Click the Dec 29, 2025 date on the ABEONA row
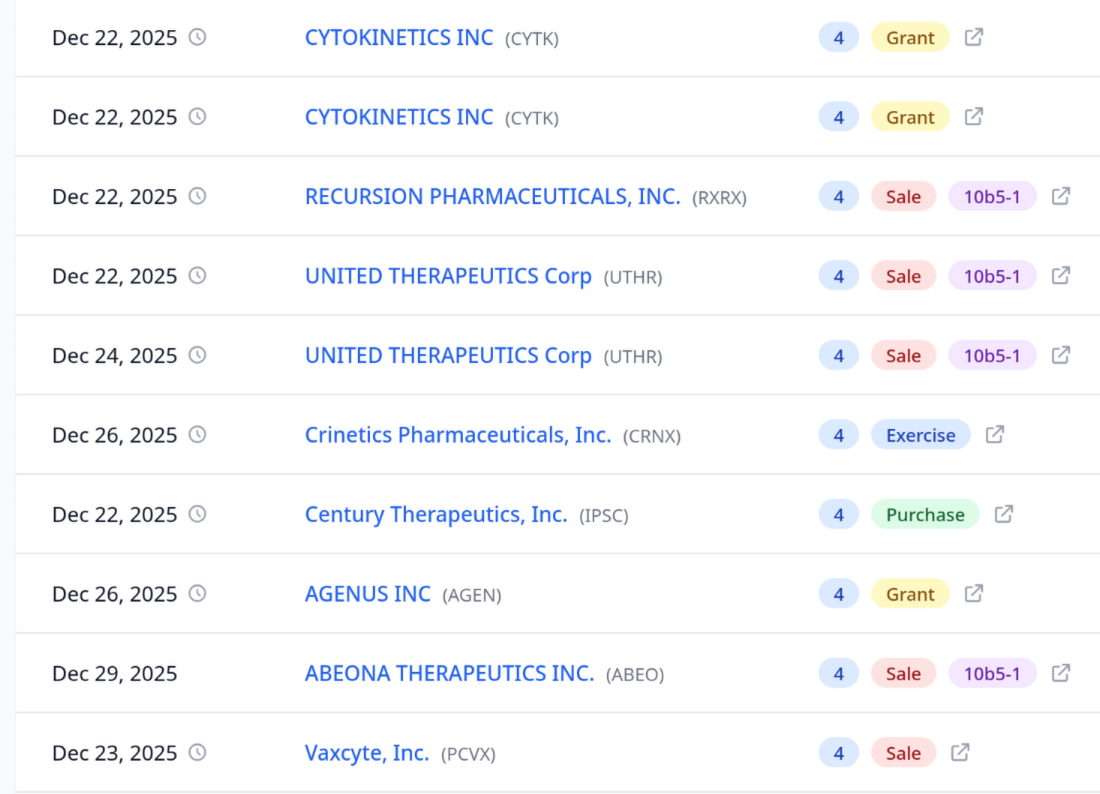1100x794 pixels. point(113,673)
